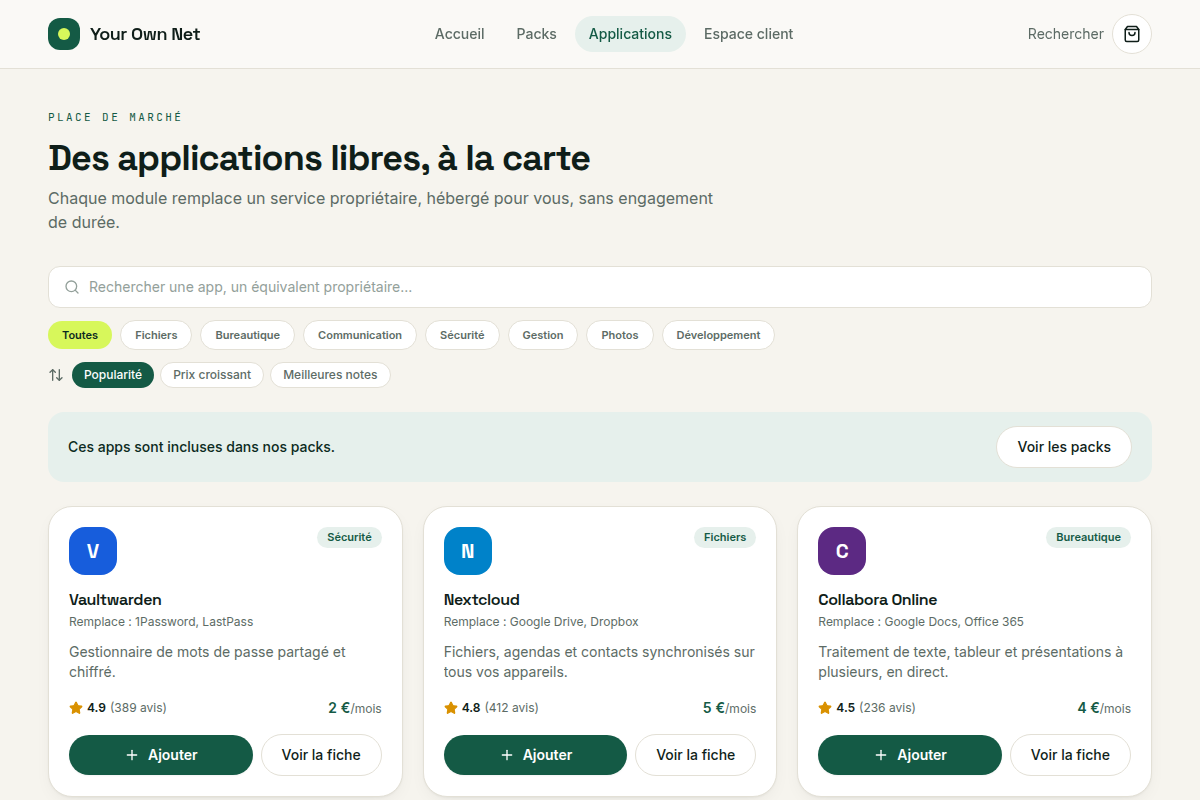Filter apps by Gestion category
Viewport: 1200px width, 800px height.
[543, 335]
